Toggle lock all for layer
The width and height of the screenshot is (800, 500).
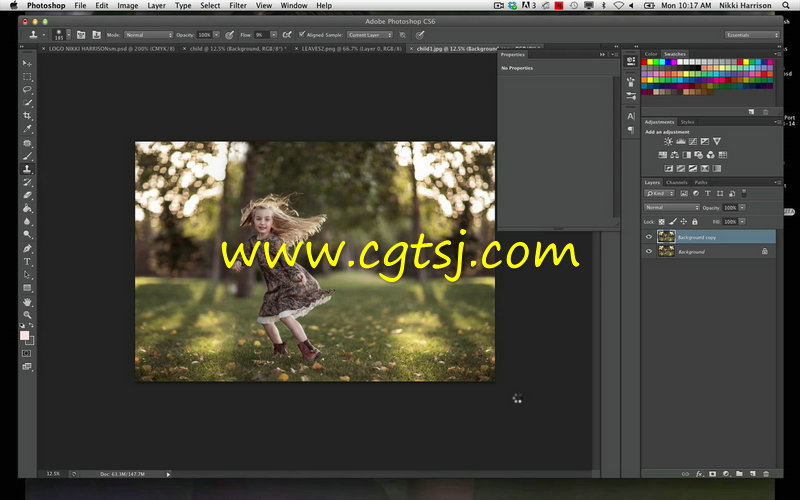(x=694, y=222)
